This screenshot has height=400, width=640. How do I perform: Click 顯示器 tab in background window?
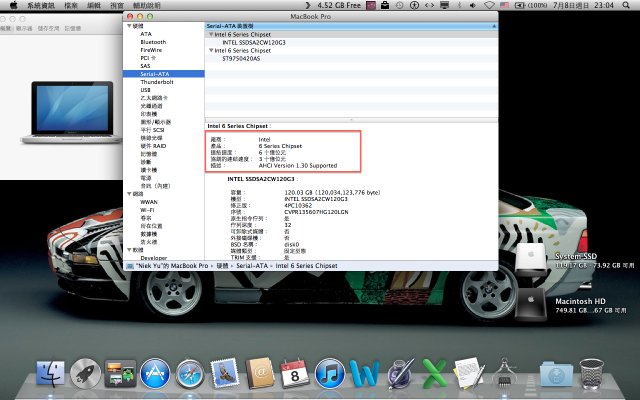click(x=24, y=28)
